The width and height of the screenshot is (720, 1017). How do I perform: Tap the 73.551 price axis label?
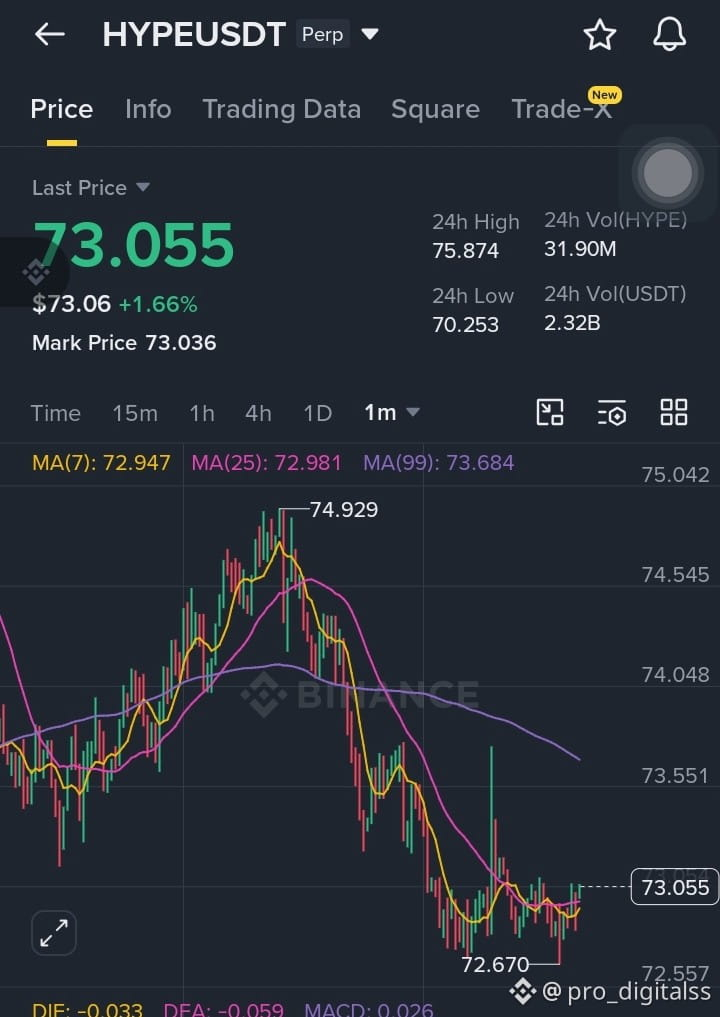point(675,776)
